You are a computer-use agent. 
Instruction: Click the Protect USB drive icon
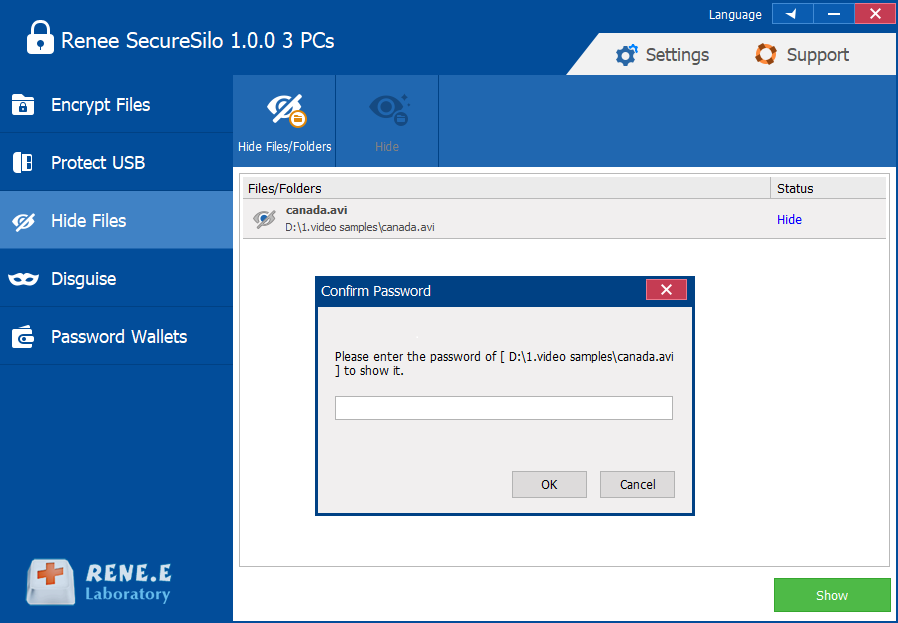(x=23, y=163)
